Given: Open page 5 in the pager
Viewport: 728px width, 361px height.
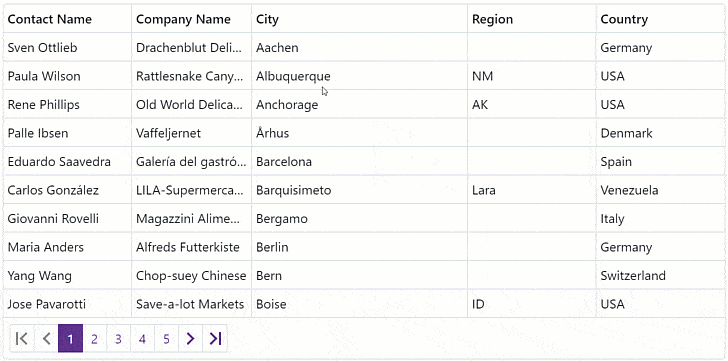Looking at the screenshot, I should pos(167,339).
